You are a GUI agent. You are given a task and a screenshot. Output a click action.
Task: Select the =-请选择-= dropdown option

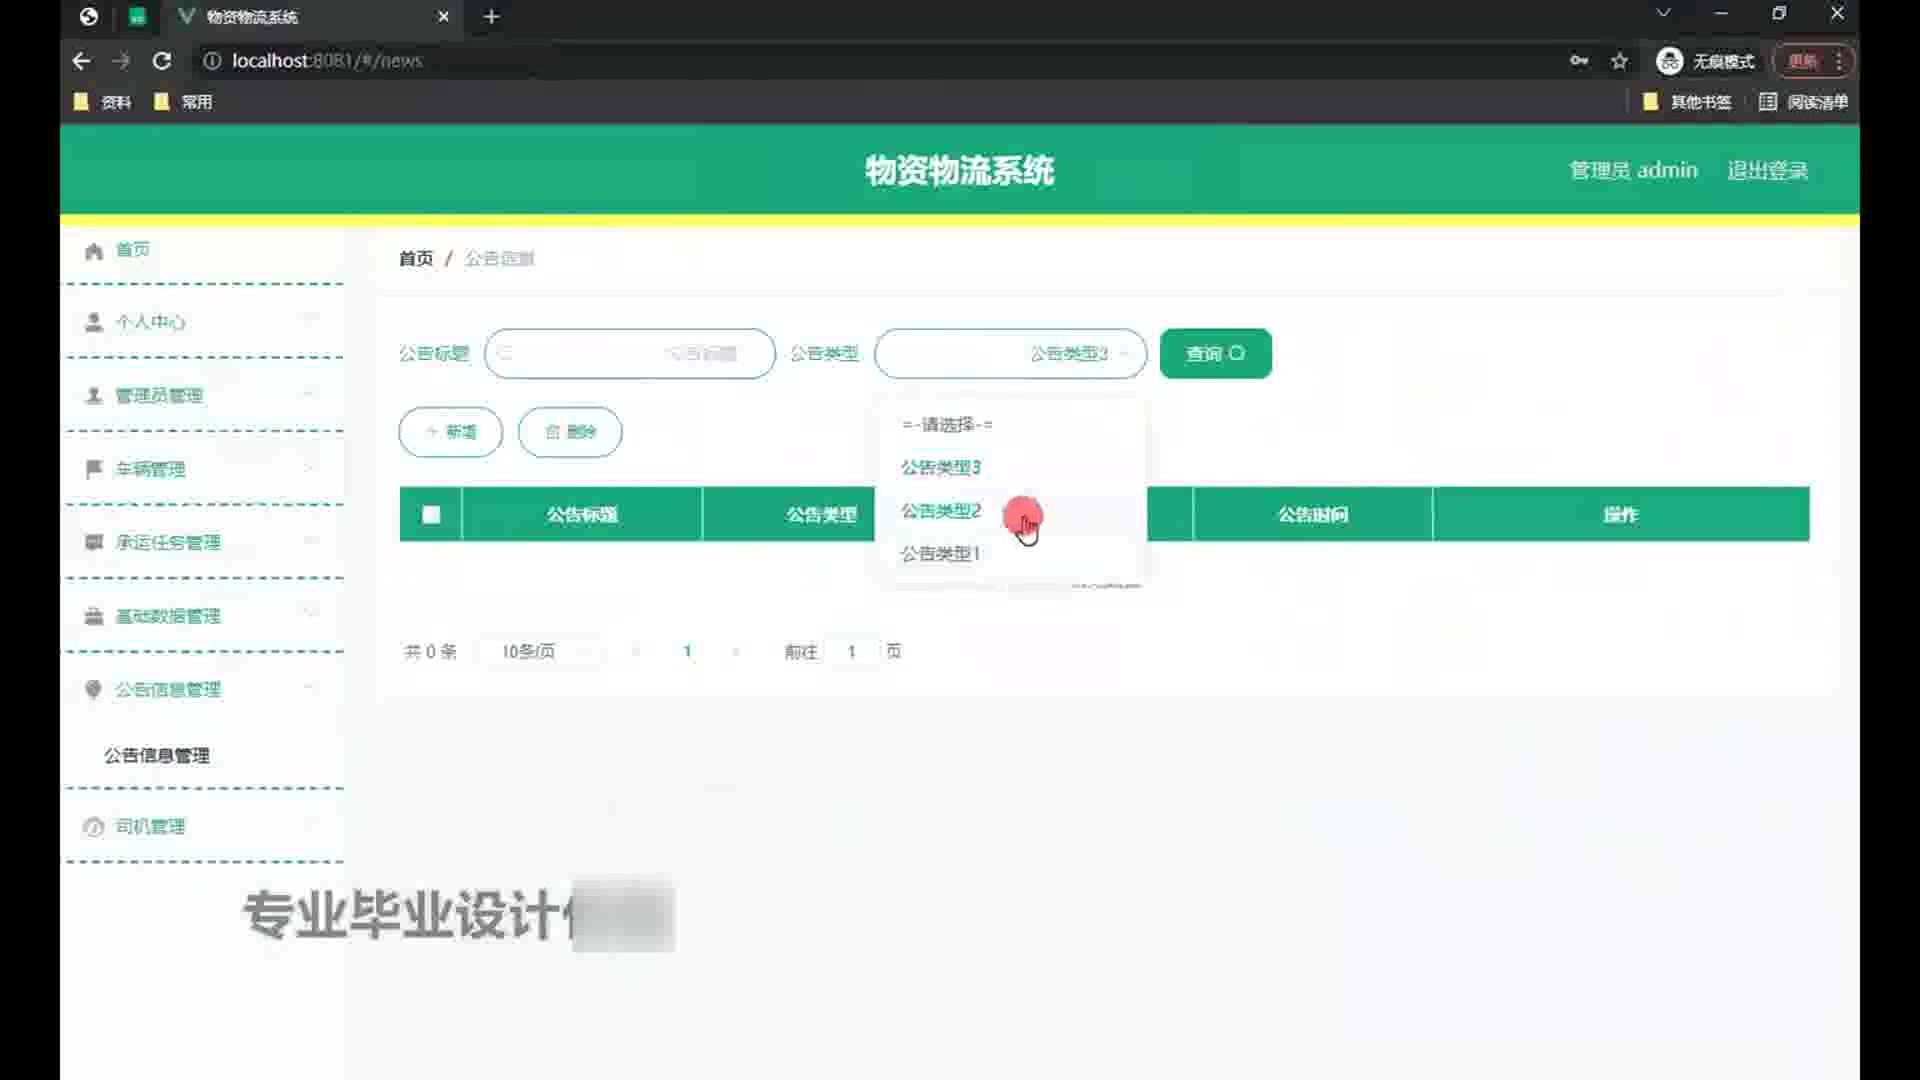[x=1010, y=425]
